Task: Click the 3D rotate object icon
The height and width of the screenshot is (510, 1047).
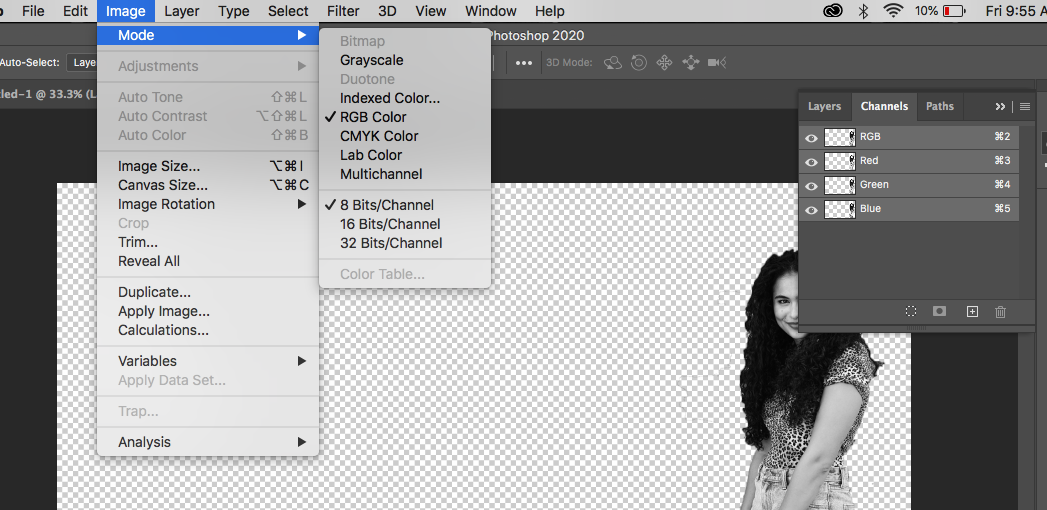Action: coord(612,63)
